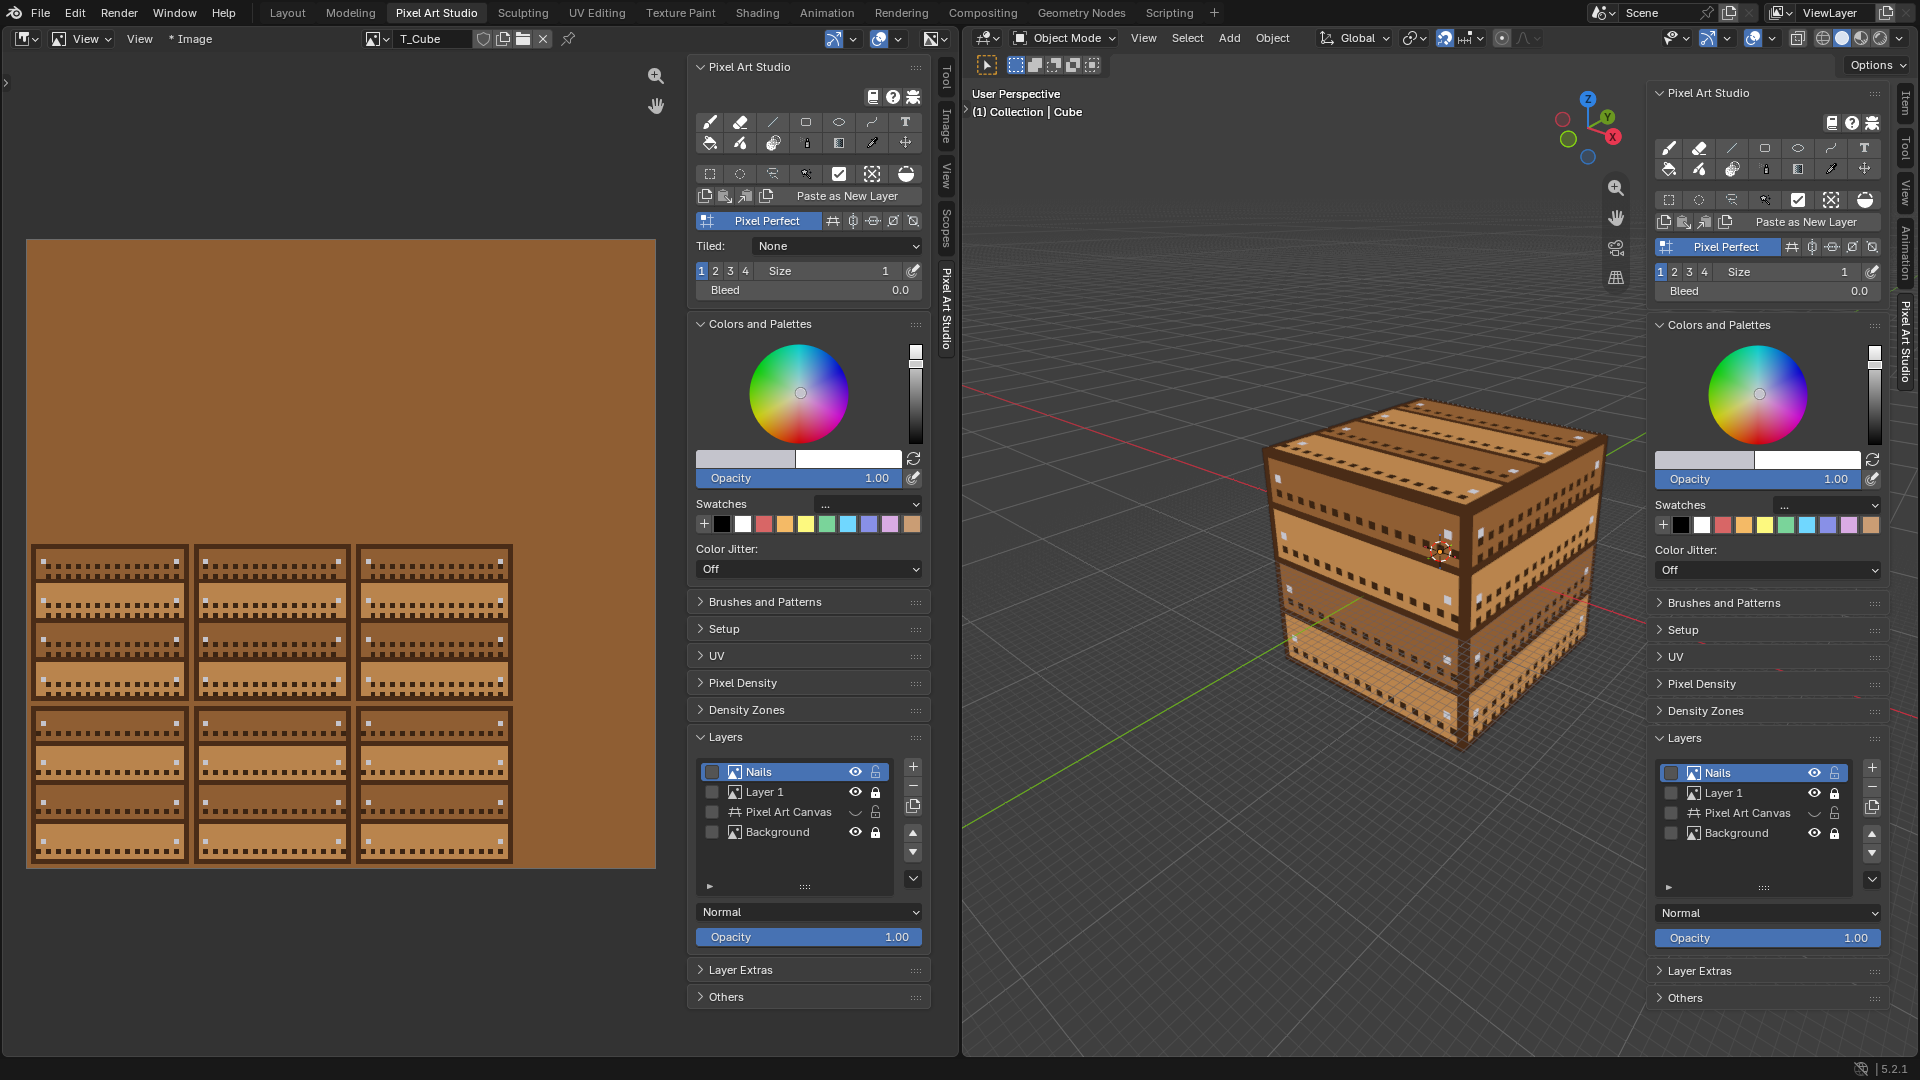Select the Text tool in the image editor panel
The height and width of the screenshot is (1080, 1920).
[905, 122]
